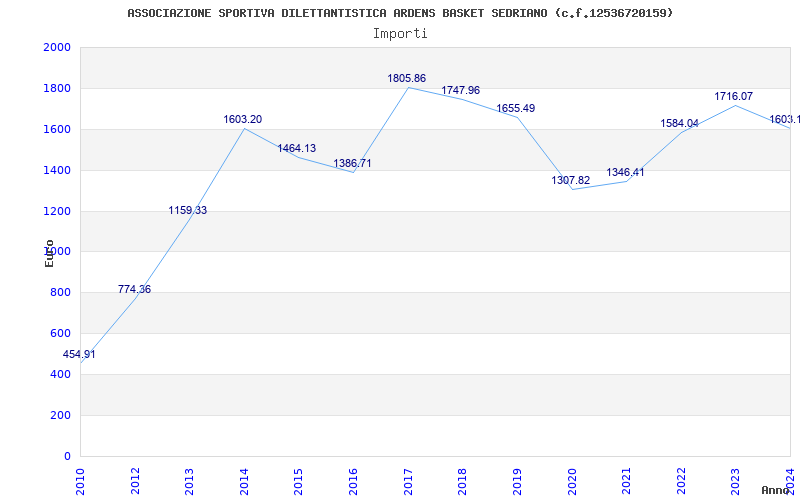This screenshot has height=500, width=800.
Task: Click the 2016 x-axis year label
Action: click(x=353, y=481)
